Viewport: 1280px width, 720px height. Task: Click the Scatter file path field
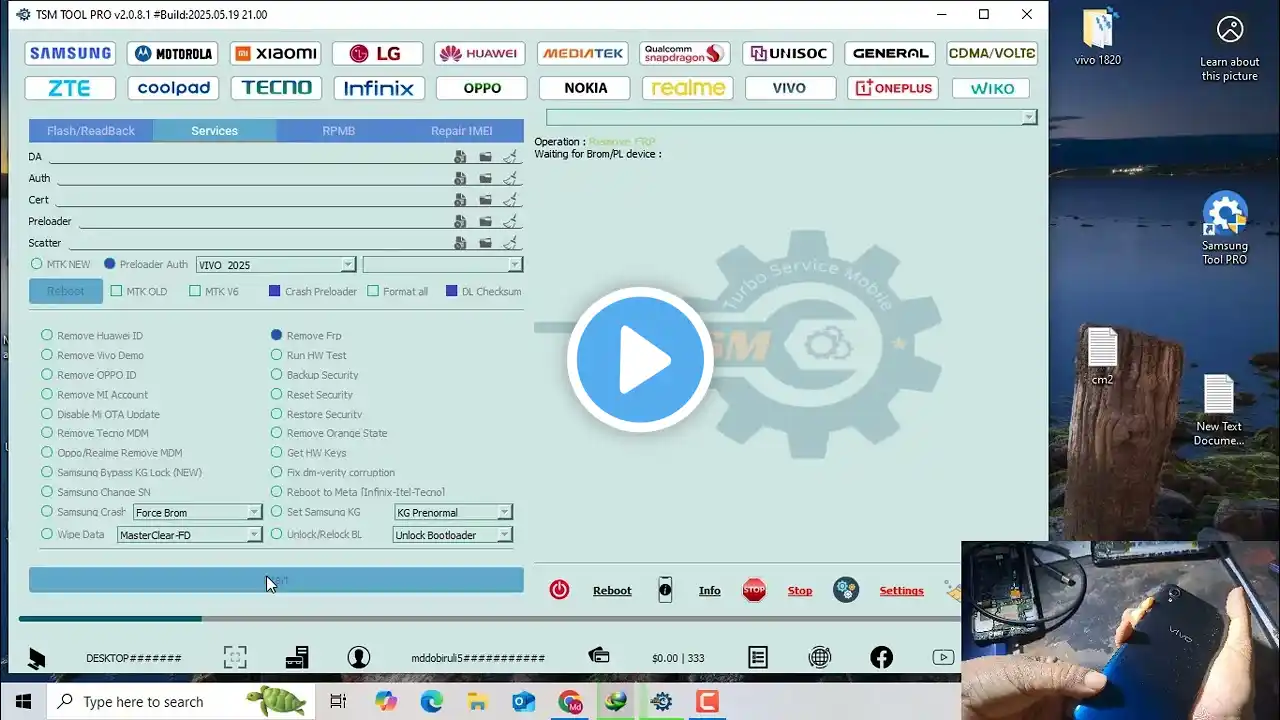point(259,242)
